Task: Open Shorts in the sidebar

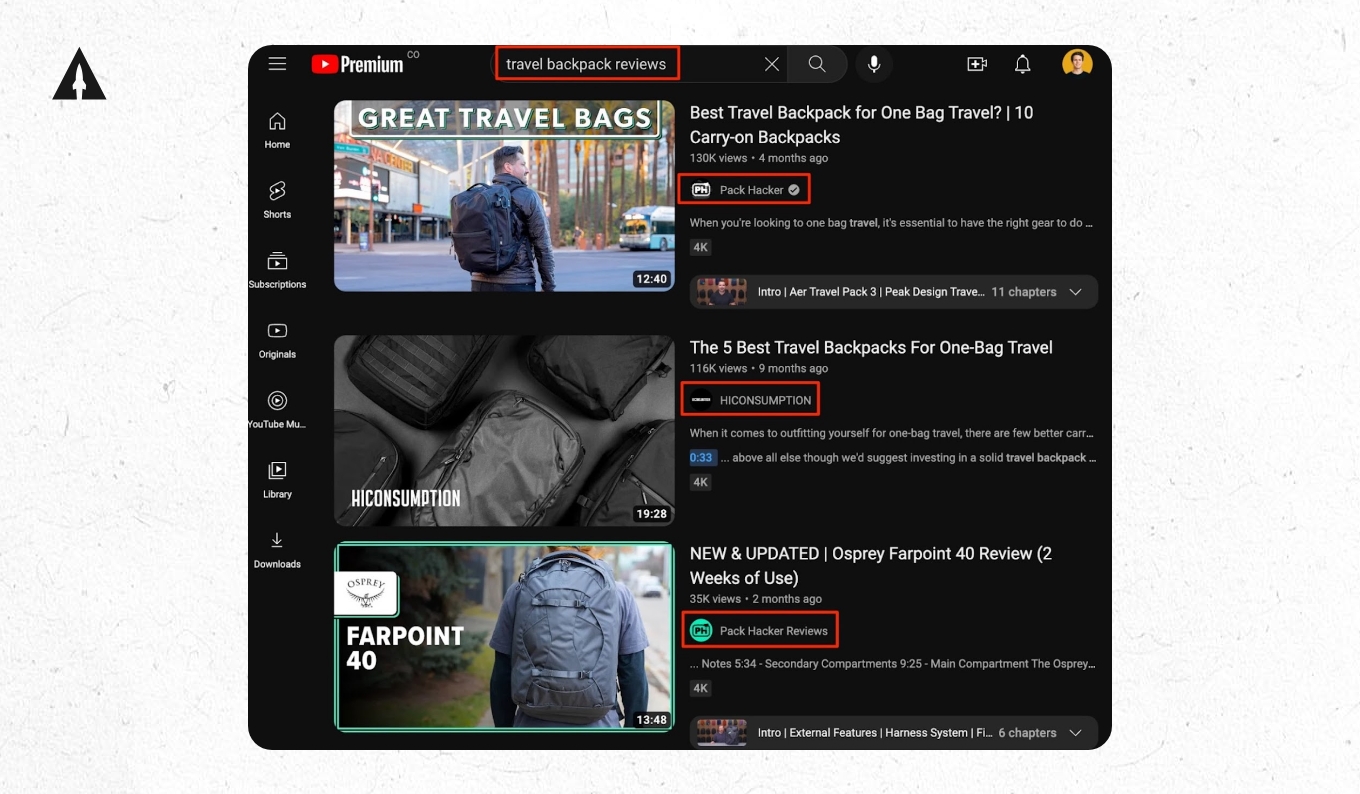Action: pyautogui.click(x=277, y=200)
